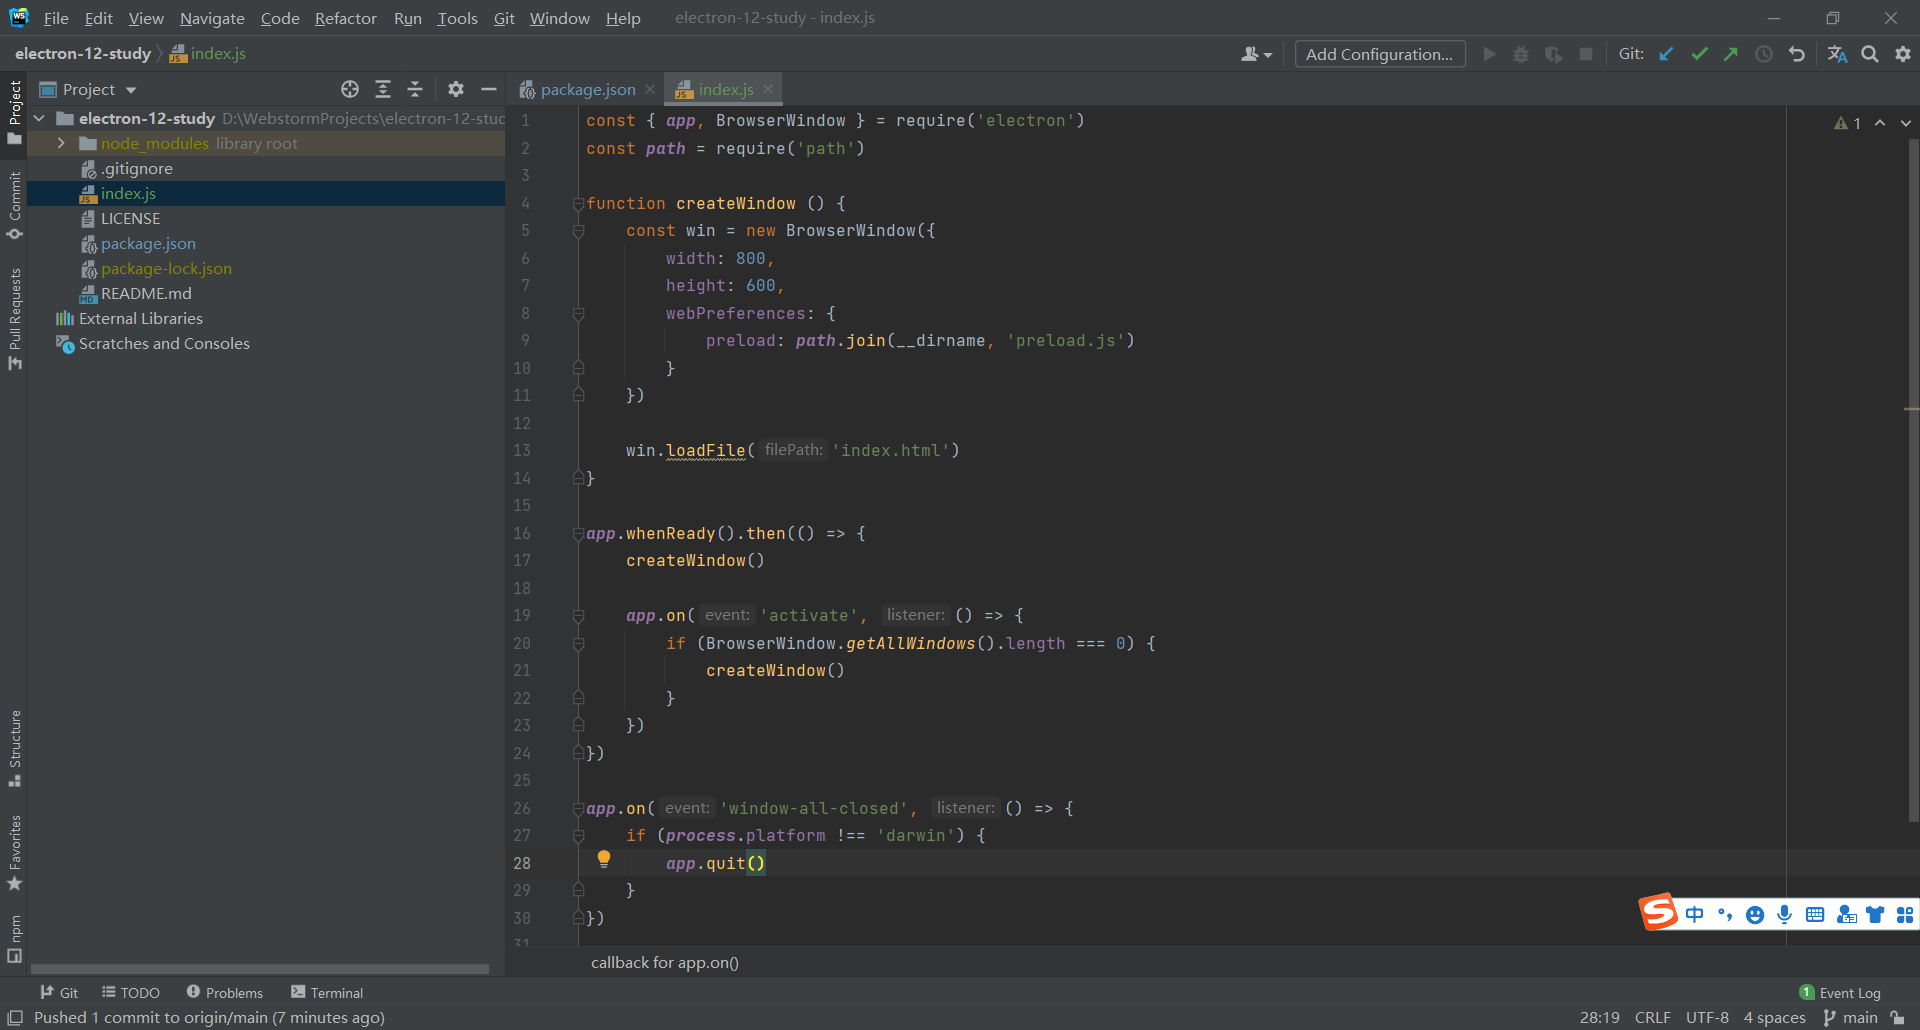This screenshot has height=1030, width=1920.
Task: Expand all items in Project panel
Action: click(x=383, y=89)
